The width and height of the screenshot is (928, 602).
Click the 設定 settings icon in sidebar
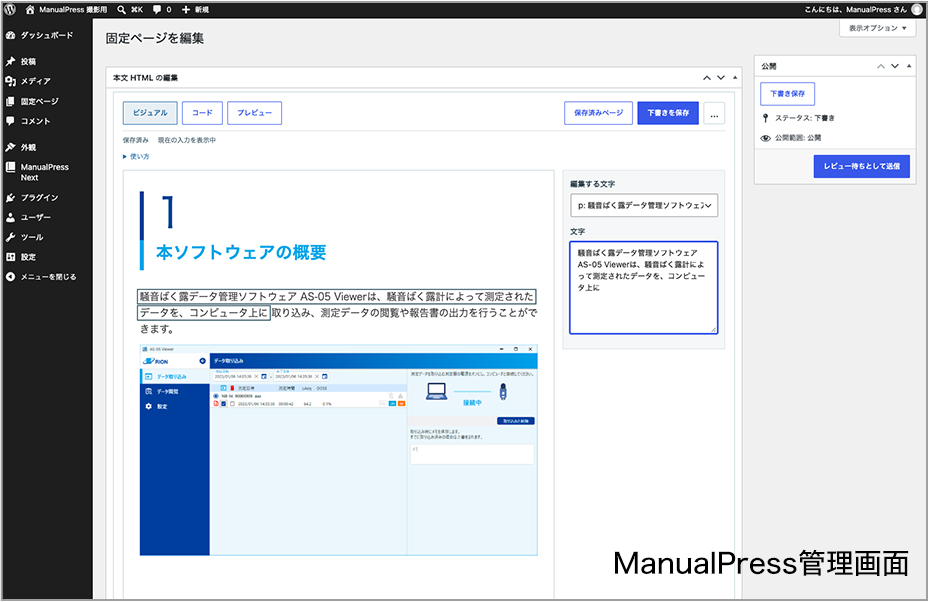tap(11, 257)
